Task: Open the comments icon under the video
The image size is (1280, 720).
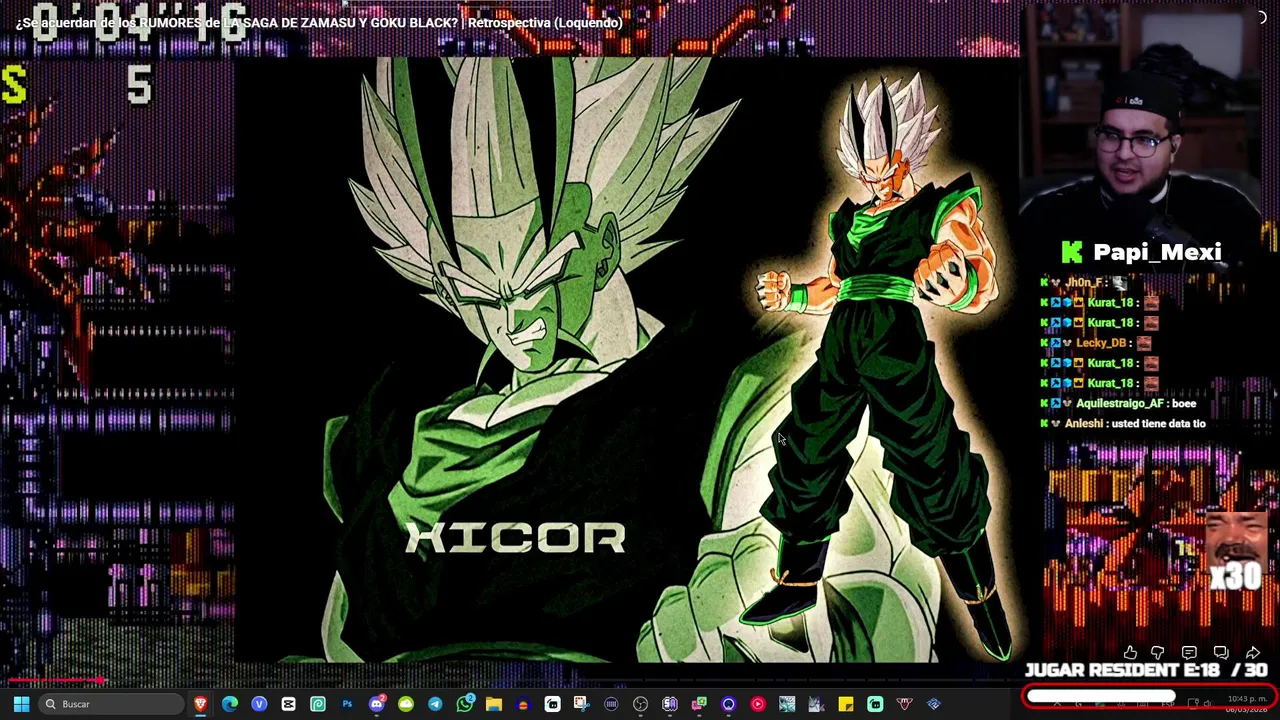Action: pos(1189,653)
